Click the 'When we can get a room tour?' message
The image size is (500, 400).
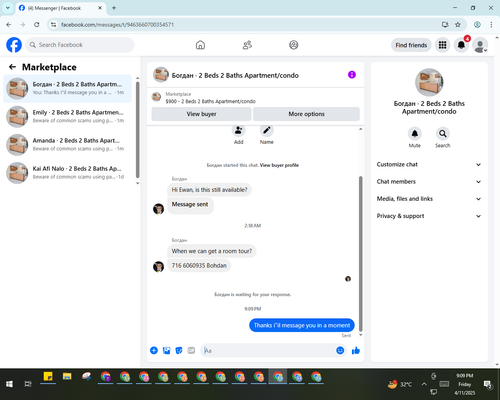212,251
